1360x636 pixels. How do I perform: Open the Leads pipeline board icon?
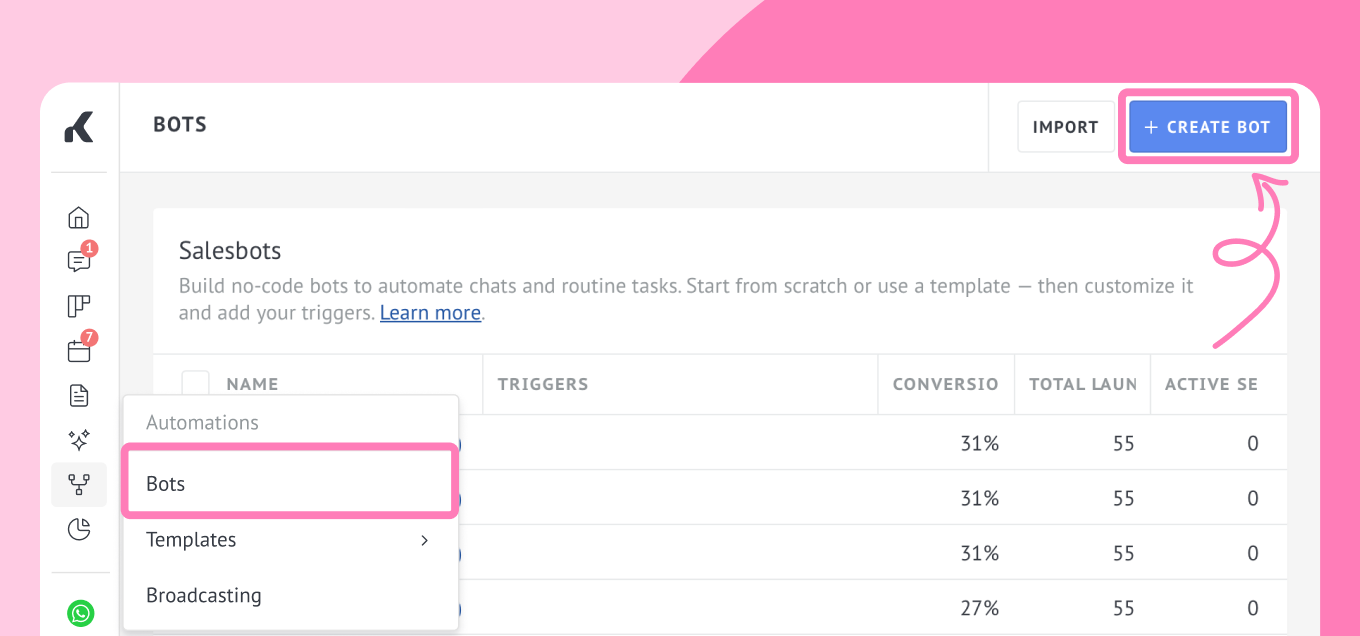click(x=78, y=306)
